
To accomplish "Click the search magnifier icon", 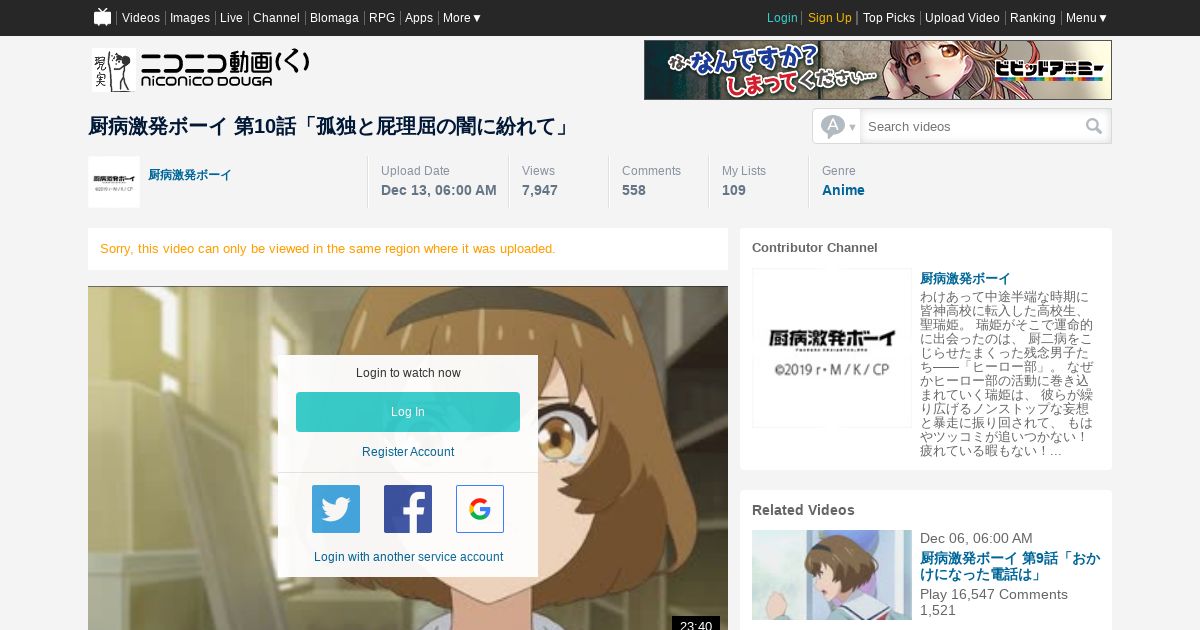I will tap(1094, 126).
